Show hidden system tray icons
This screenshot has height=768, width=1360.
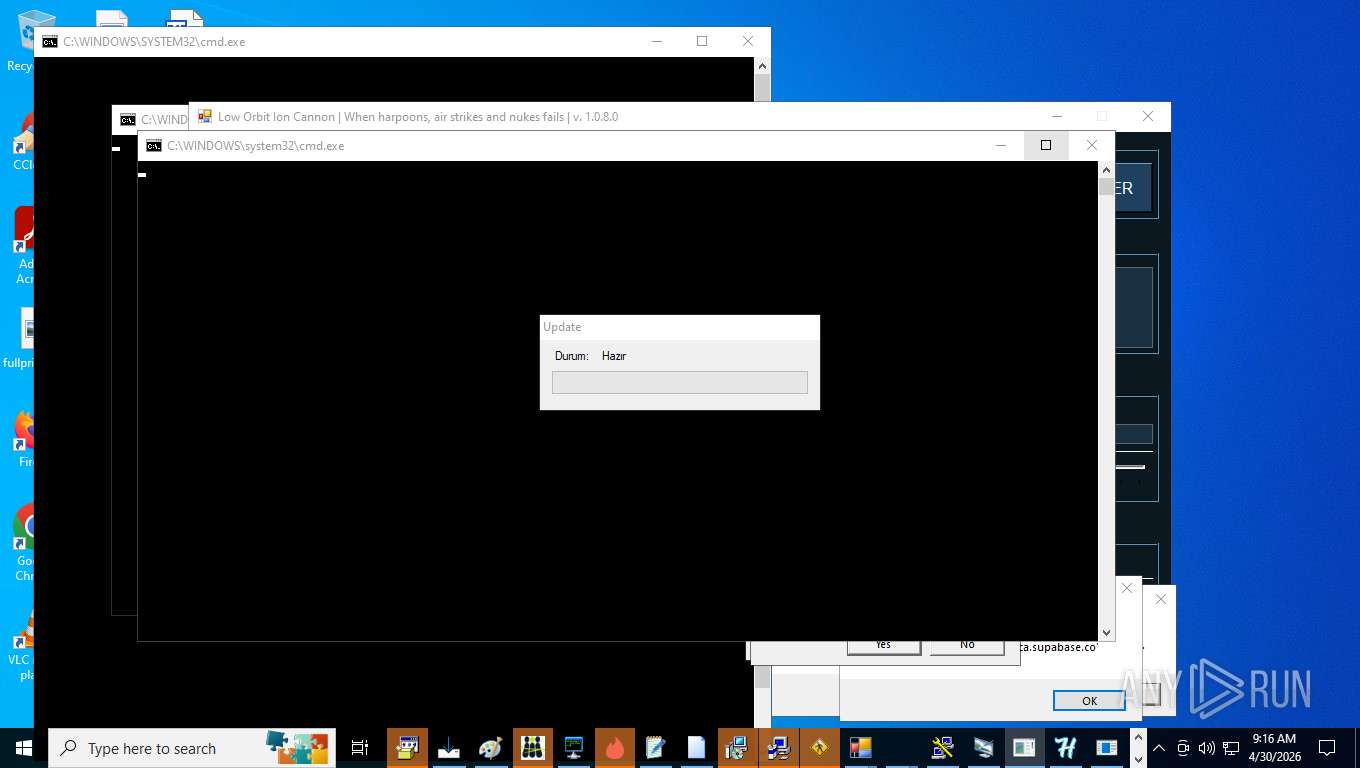click(1159, 748)
